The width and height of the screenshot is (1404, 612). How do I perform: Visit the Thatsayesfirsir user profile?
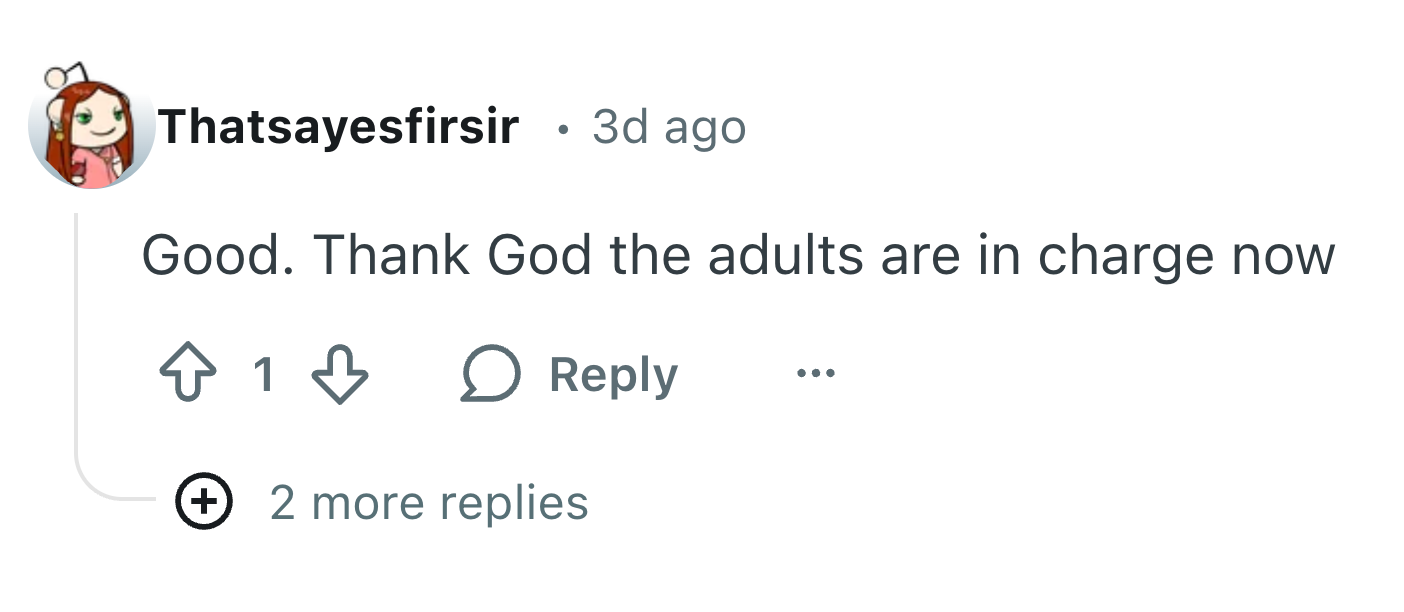pos(338,127)
